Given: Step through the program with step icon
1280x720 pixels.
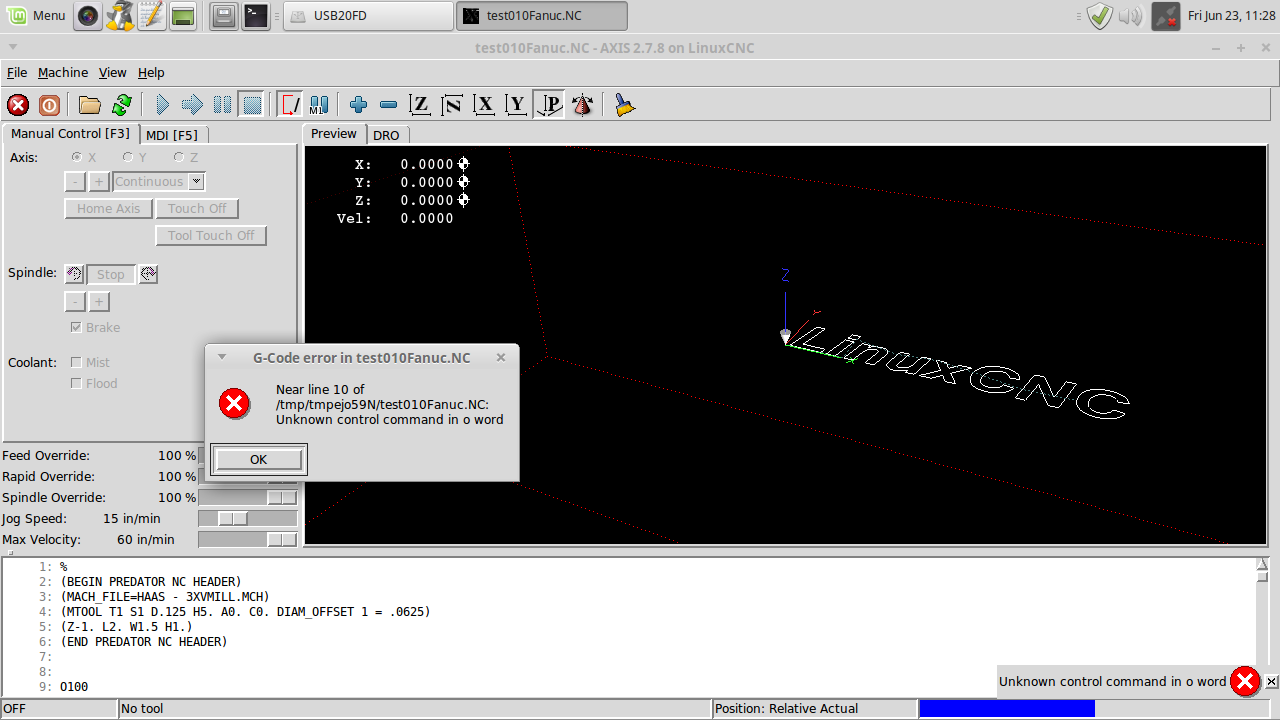Looking at the screenshot, I should pyautogui.click(x=192, y=105).
